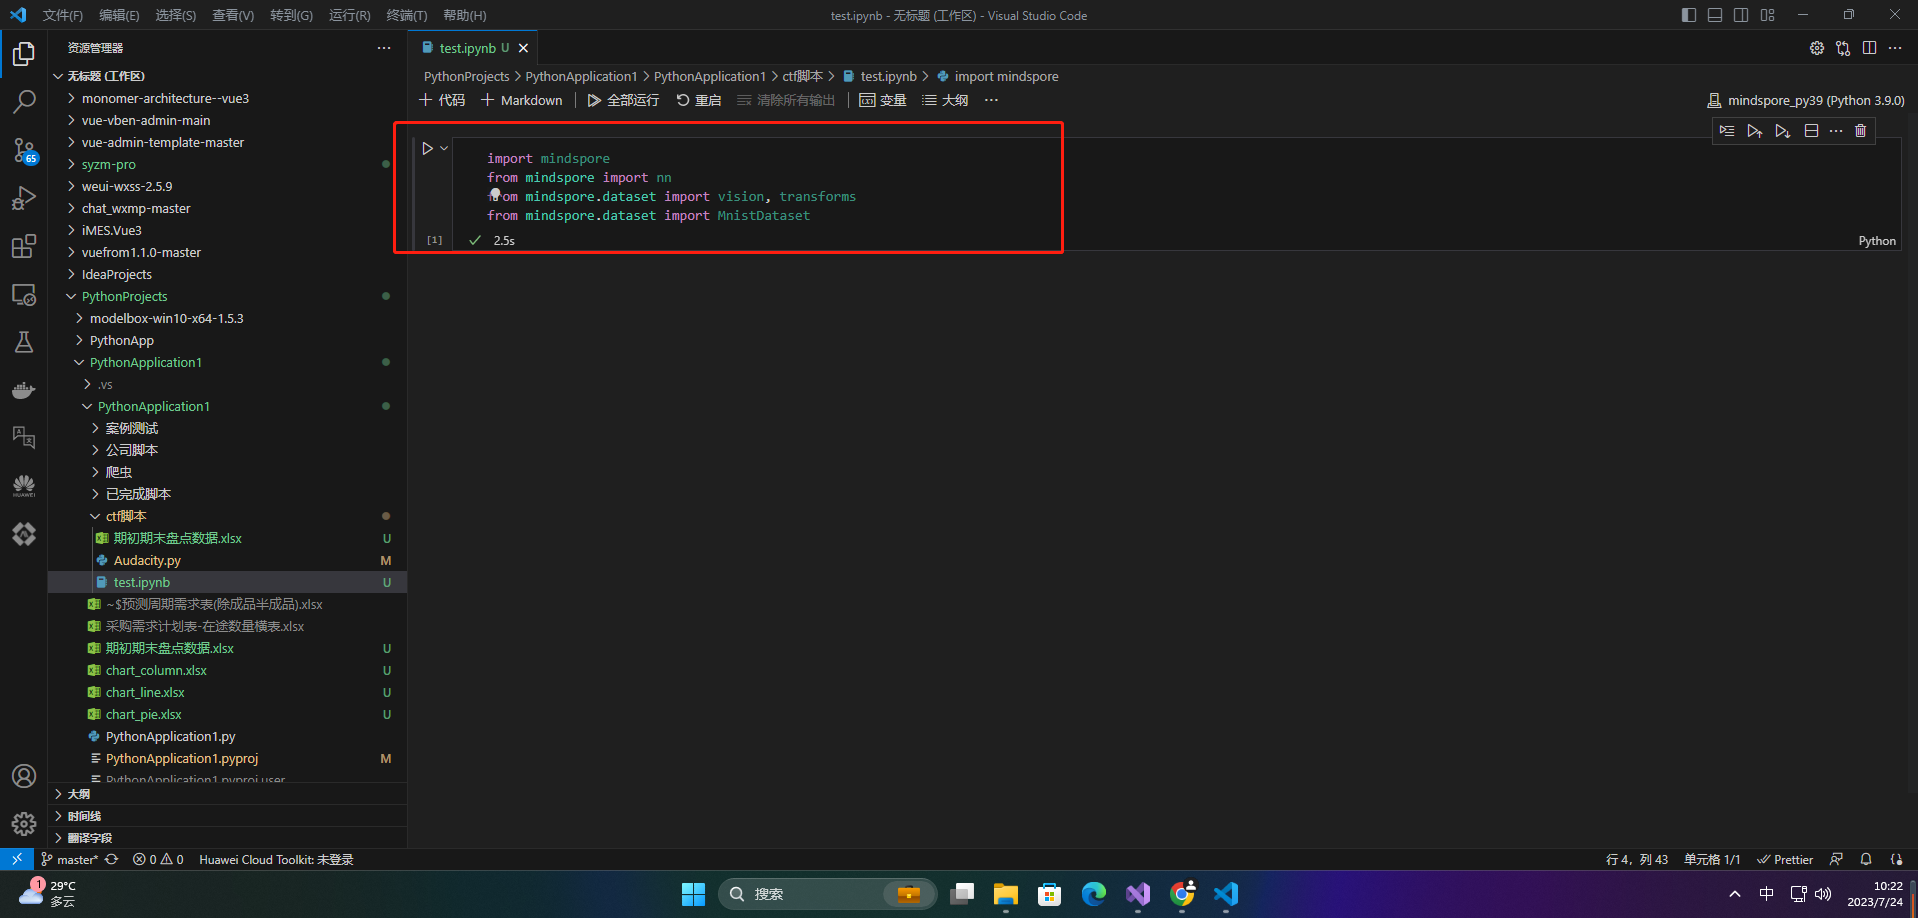The width and height of the screenshot is (1918, 918).
Task: Open the 文件(F) menu
Action: [x=63, y=15]
